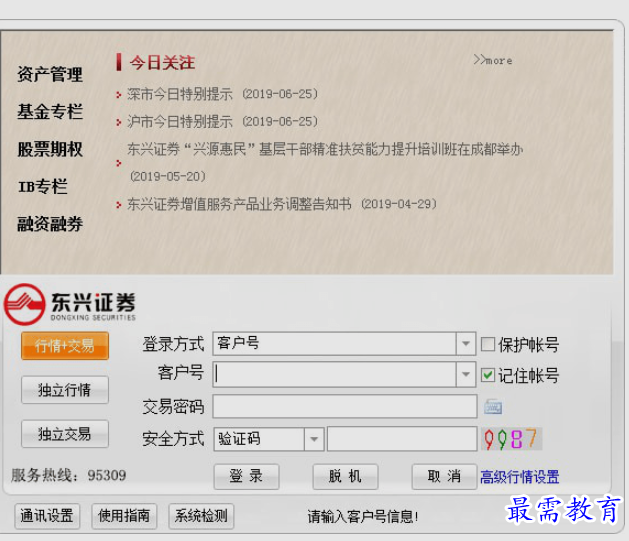Screen dimensions: 629x541
Task: Open 使用指南 button
Action: tap(124, 516)
